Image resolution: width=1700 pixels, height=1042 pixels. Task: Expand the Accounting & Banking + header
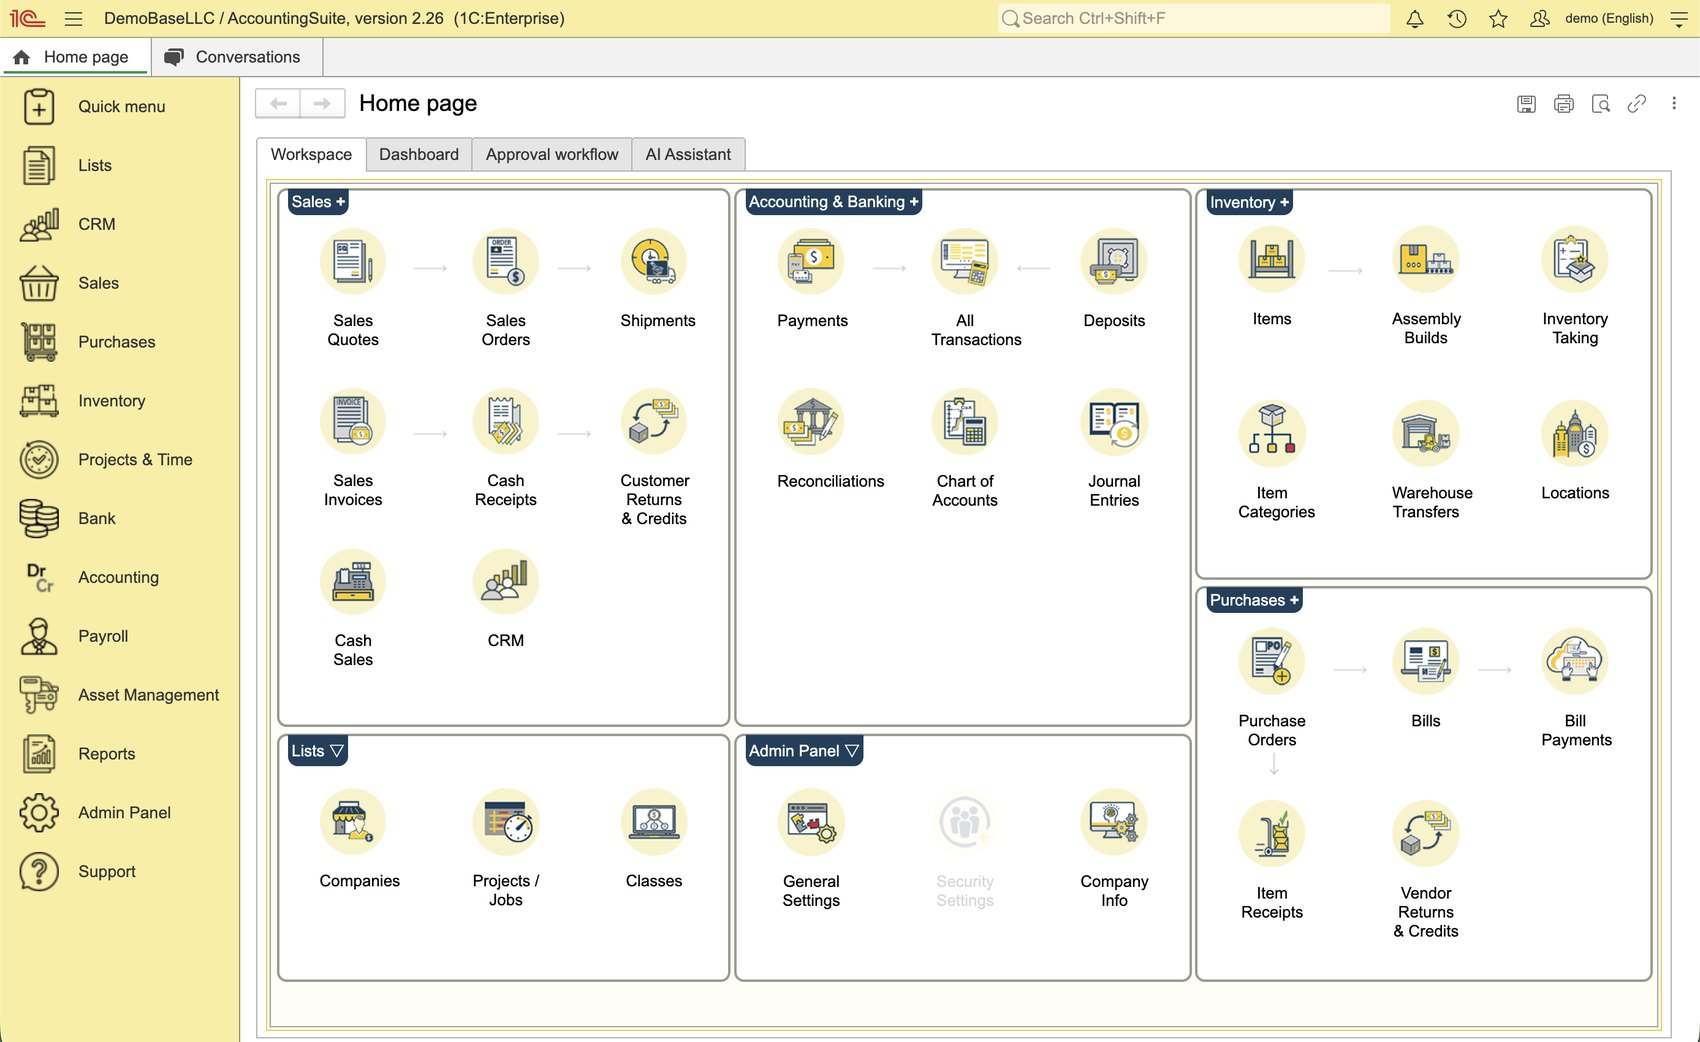(833, 202)
